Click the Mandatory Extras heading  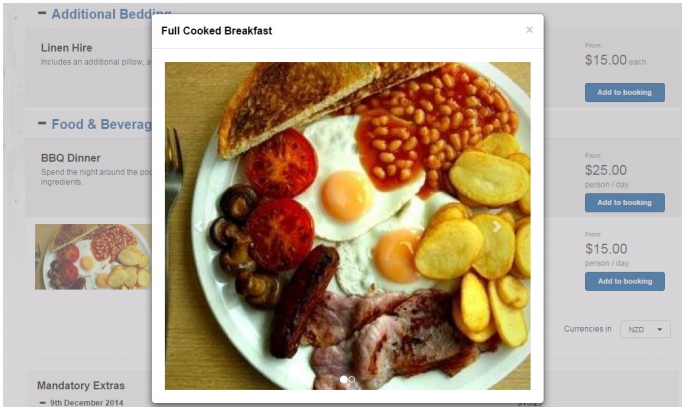pos(81,385)
